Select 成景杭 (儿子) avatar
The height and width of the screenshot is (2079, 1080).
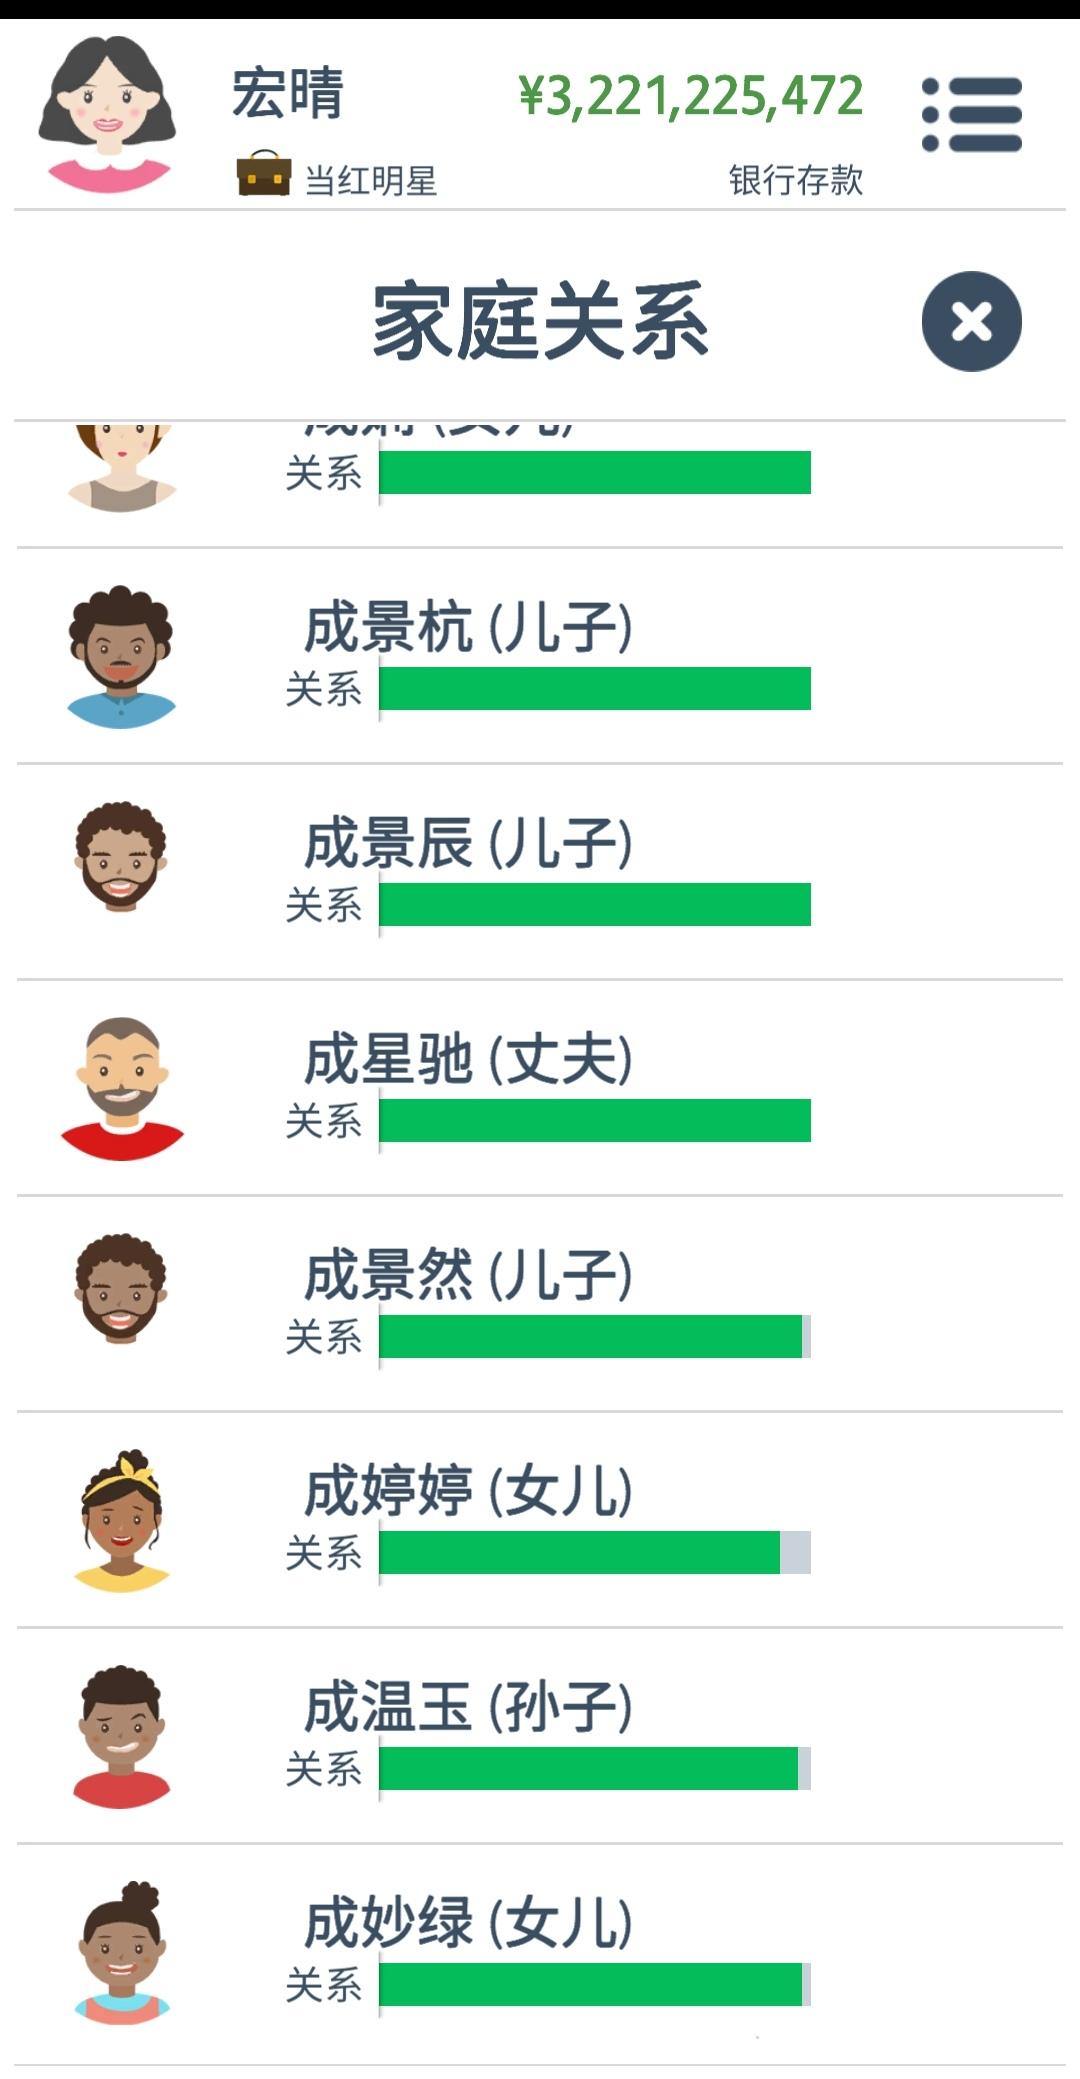click(x=121, y=656)
